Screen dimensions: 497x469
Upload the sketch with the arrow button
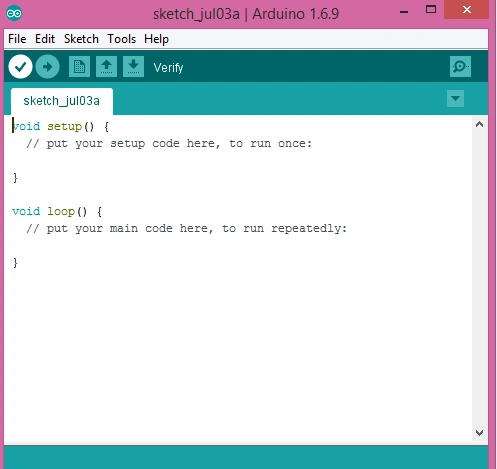[x=48, y=67]
